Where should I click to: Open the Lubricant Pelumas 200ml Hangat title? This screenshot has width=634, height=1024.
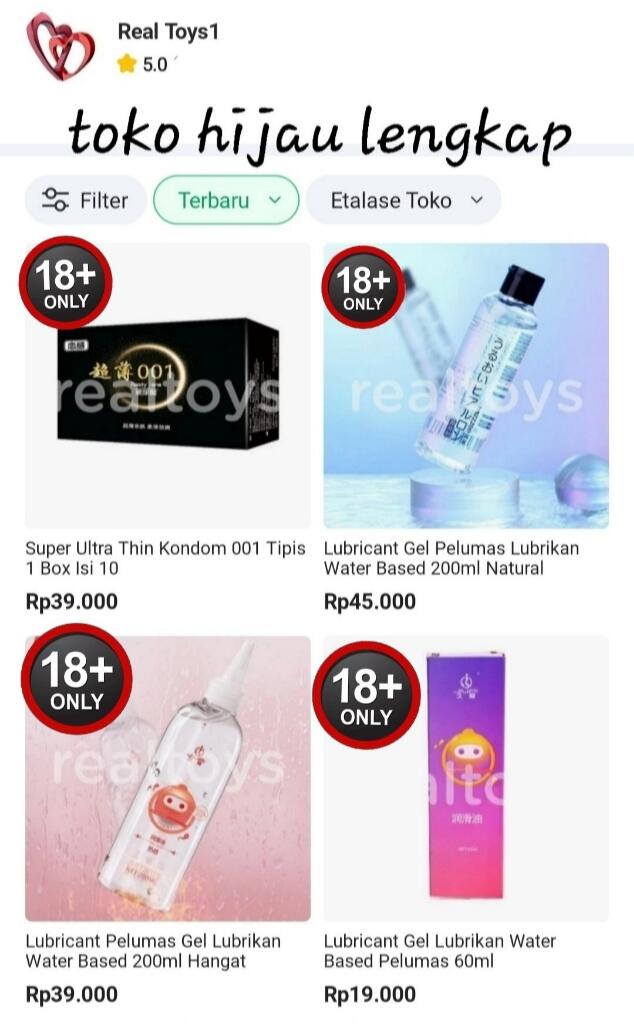tap(153, 951)
